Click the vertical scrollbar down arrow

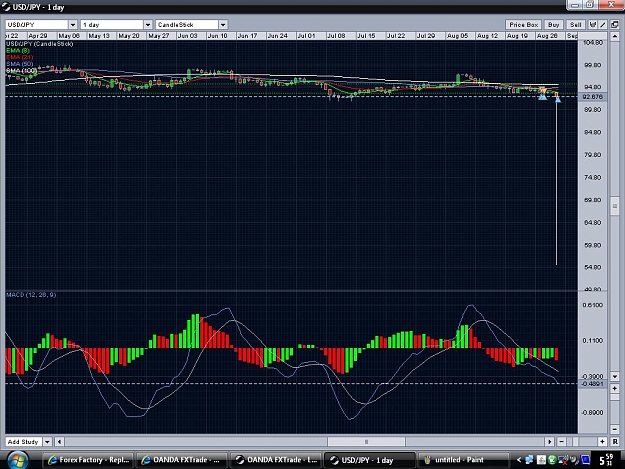click(x=615, y=376)
